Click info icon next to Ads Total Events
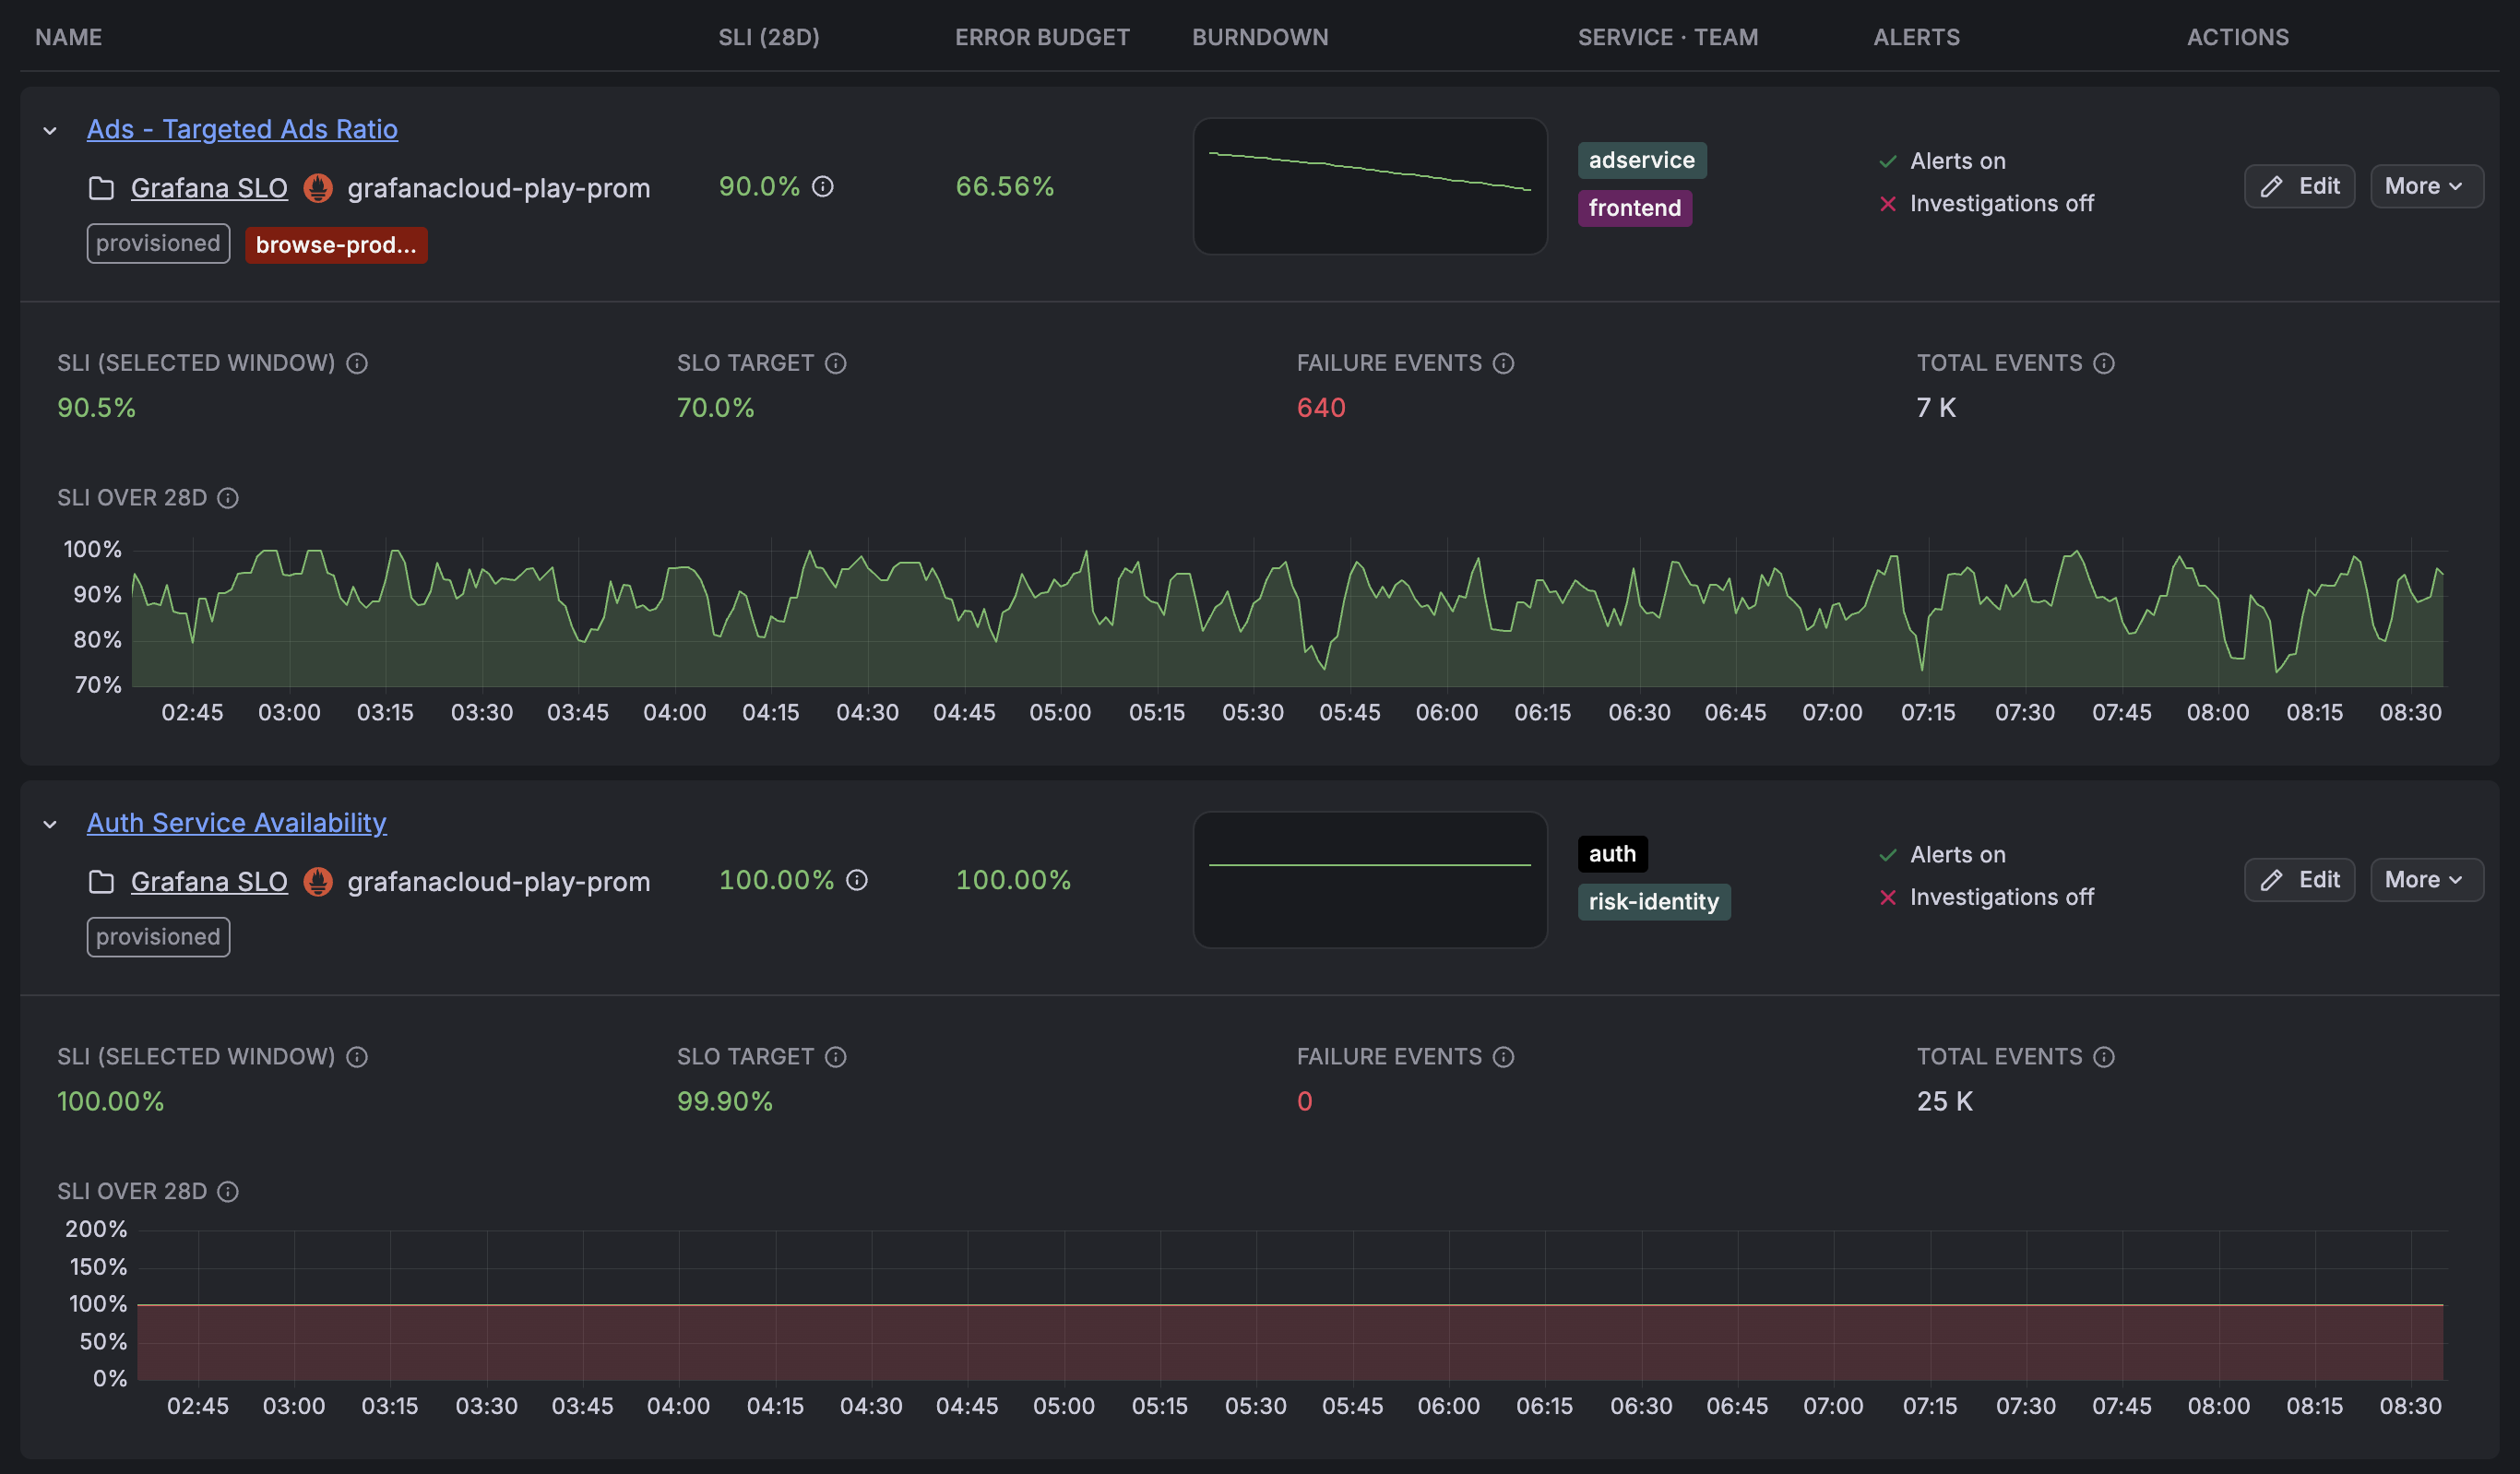Viewport: 2520px width, 1474px height. 2104,363
